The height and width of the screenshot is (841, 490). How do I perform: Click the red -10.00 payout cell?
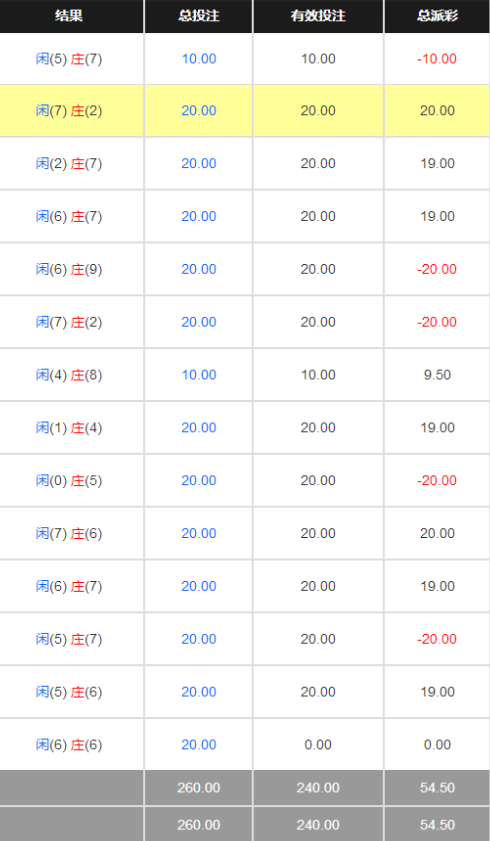pyautogui.click(x=437, y=58)
